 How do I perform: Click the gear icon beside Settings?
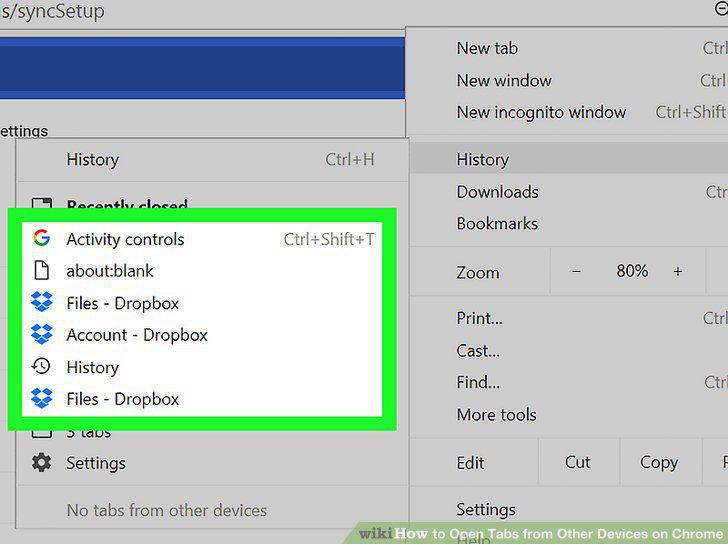[42, 462]
